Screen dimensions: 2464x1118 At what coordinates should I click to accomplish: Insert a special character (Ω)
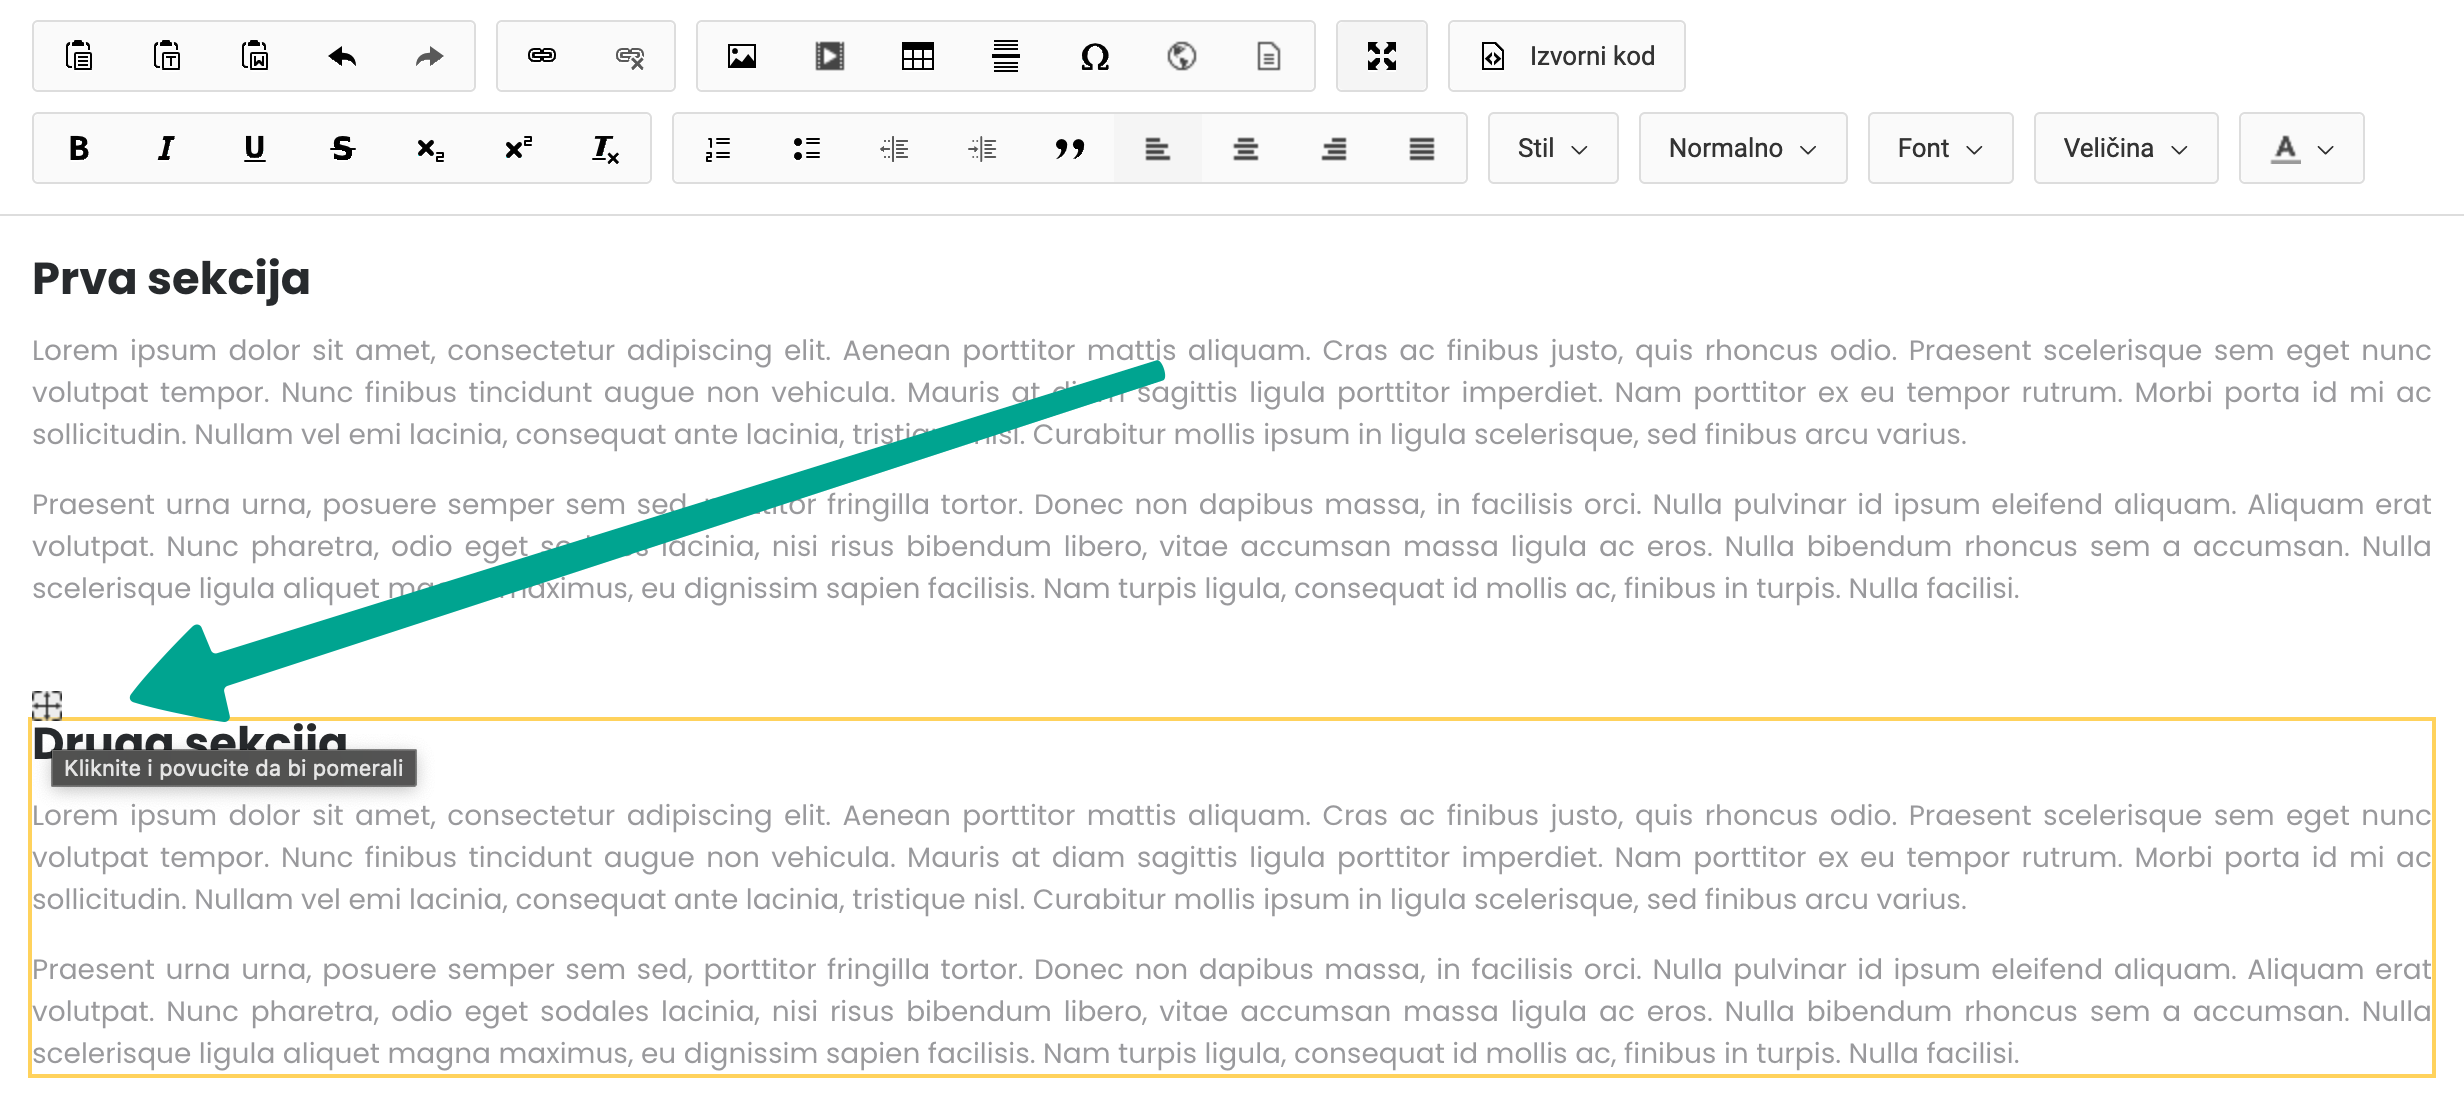point(1094,57)
